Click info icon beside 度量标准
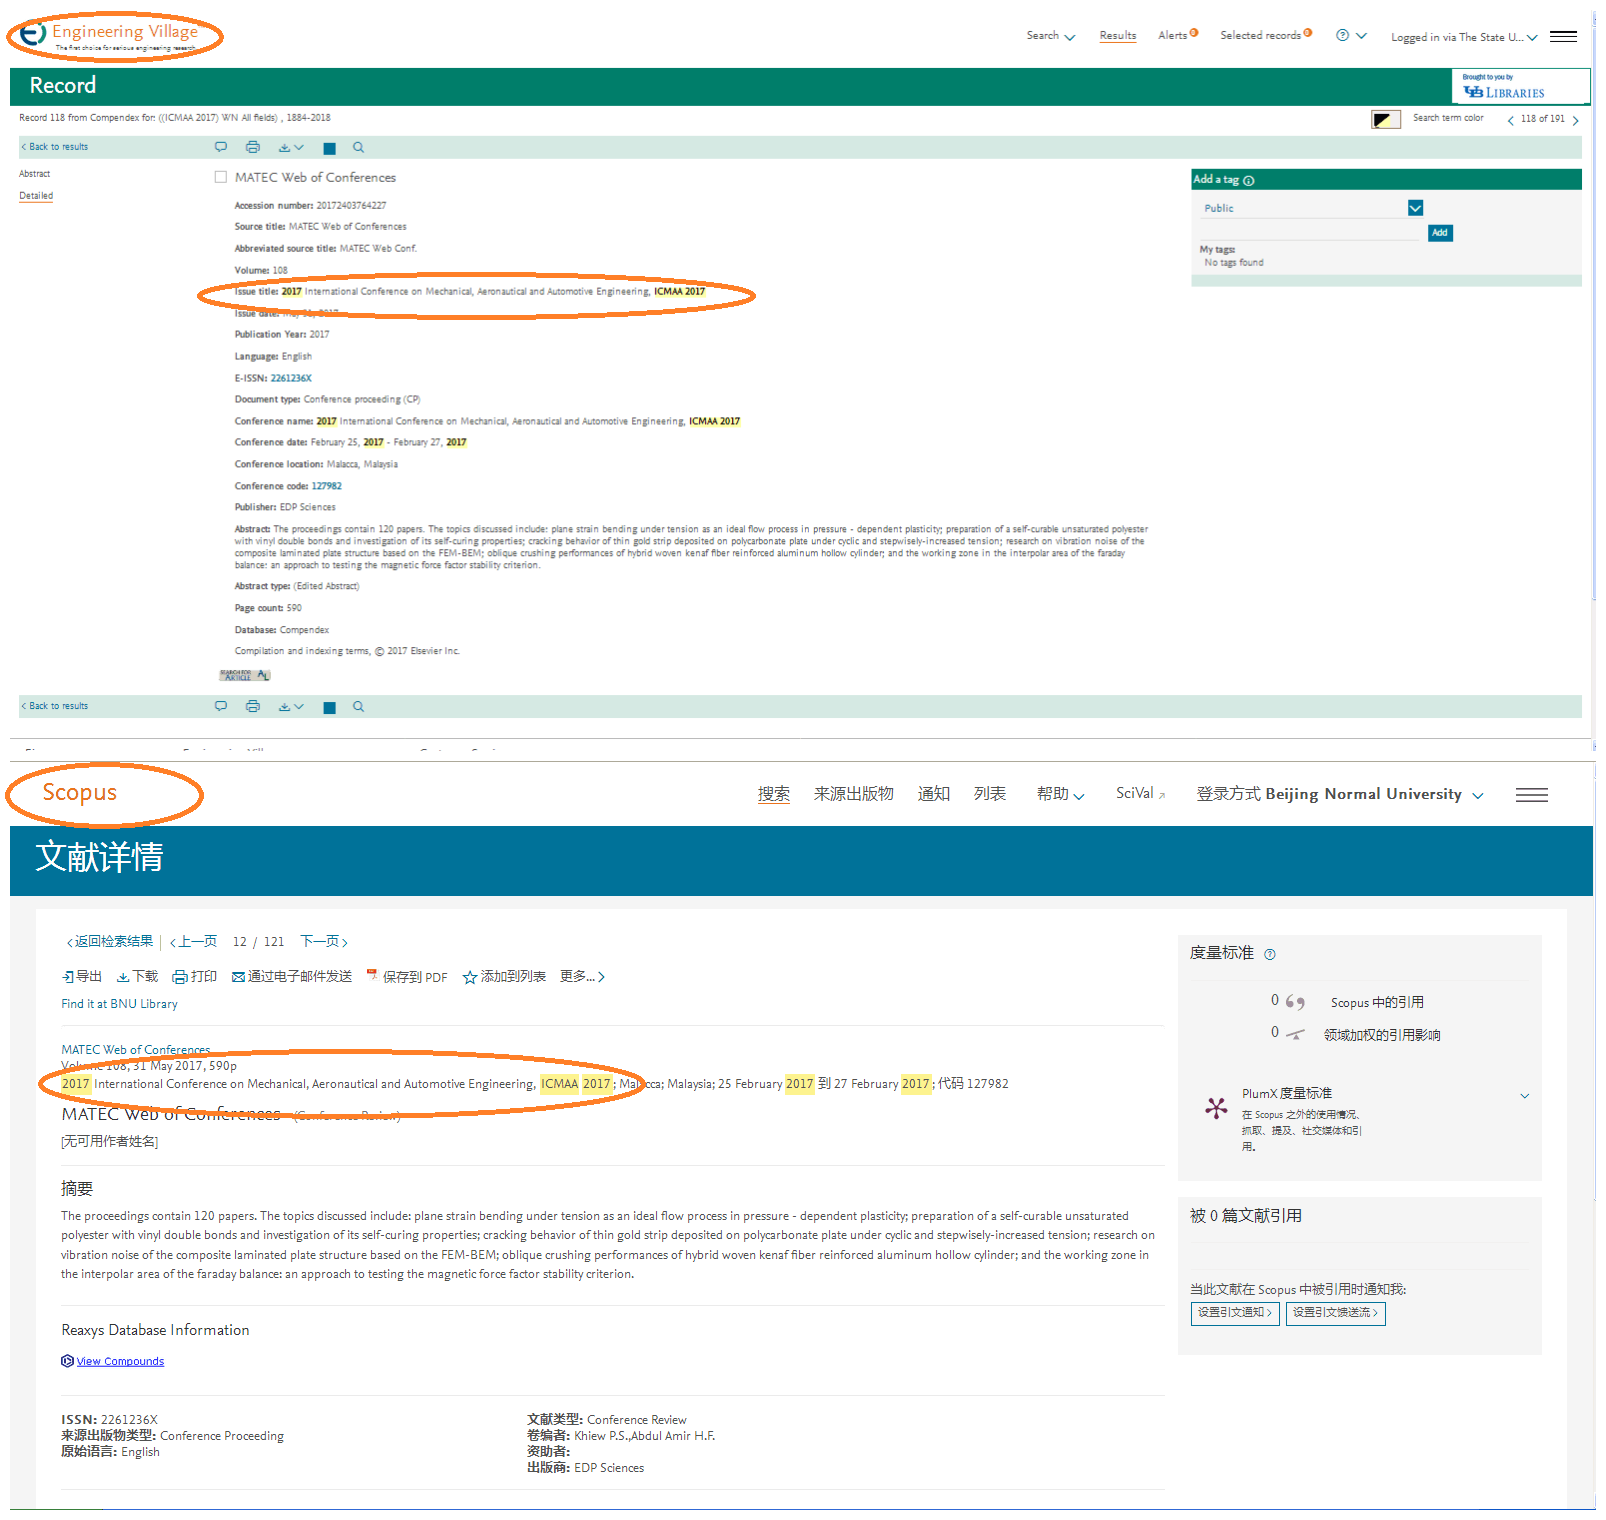This screenshot has width=1606, height=1520. tap(1270, 954)
